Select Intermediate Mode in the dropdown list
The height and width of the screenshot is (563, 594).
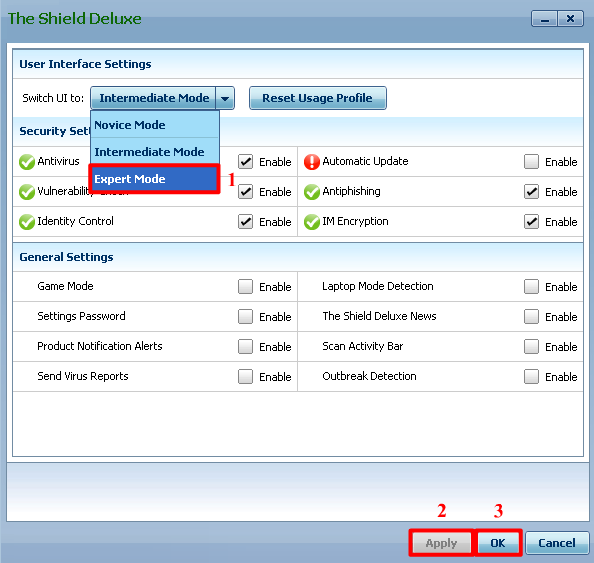point(155,152)
